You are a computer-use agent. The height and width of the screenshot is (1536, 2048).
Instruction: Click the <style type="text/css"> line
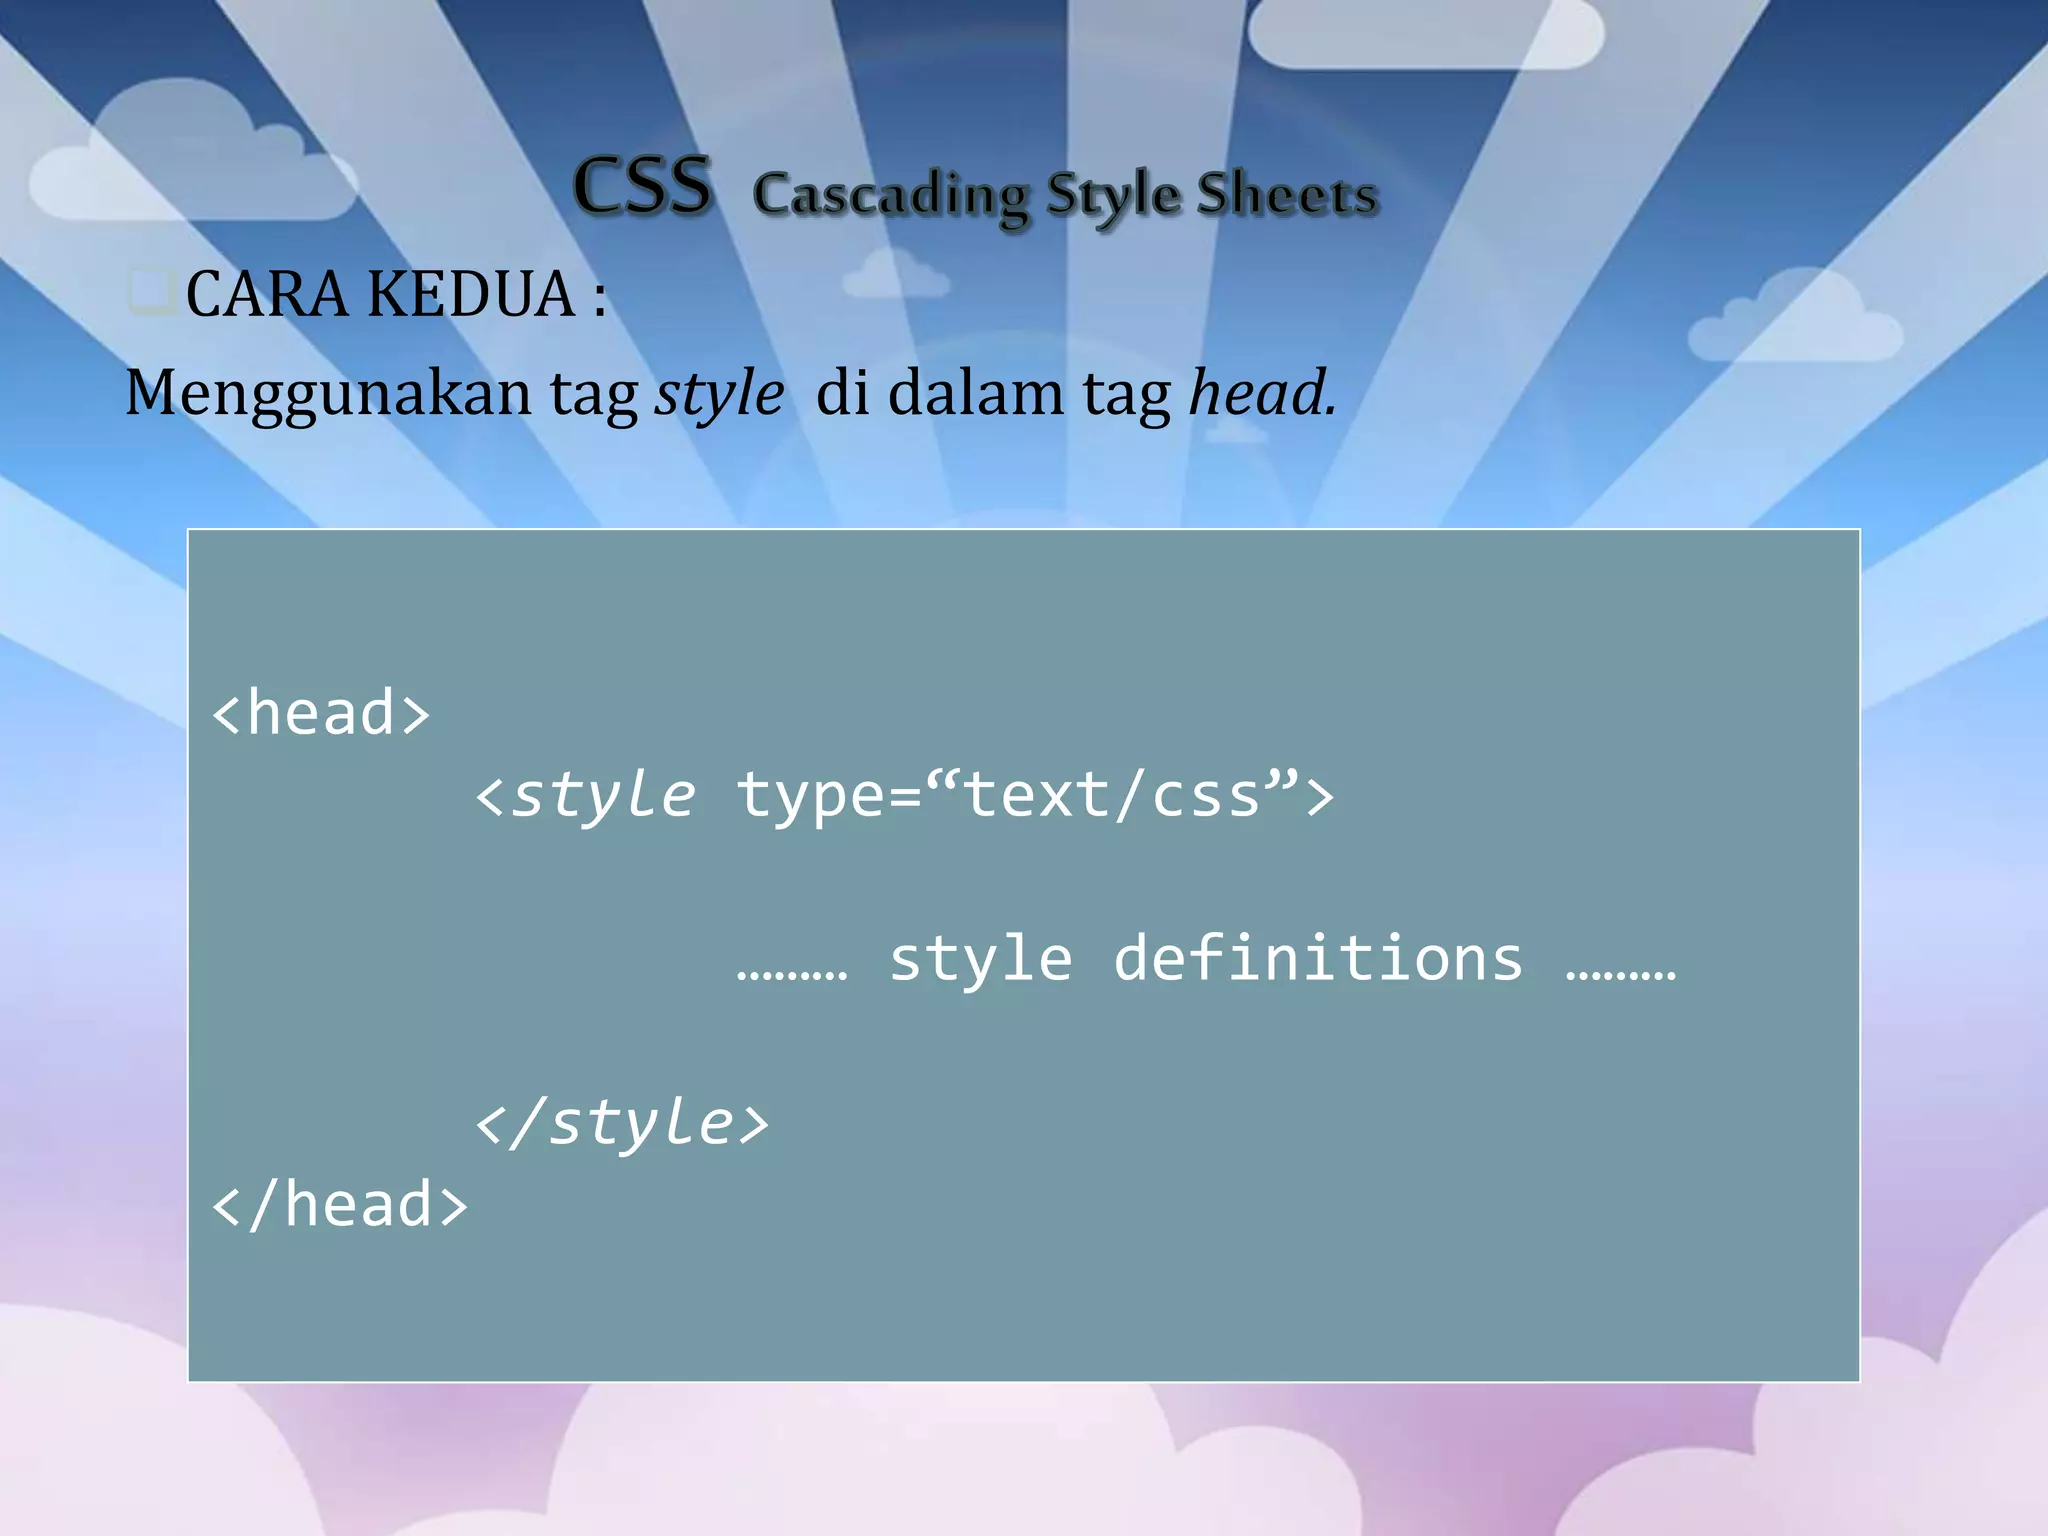coord(905,797)
